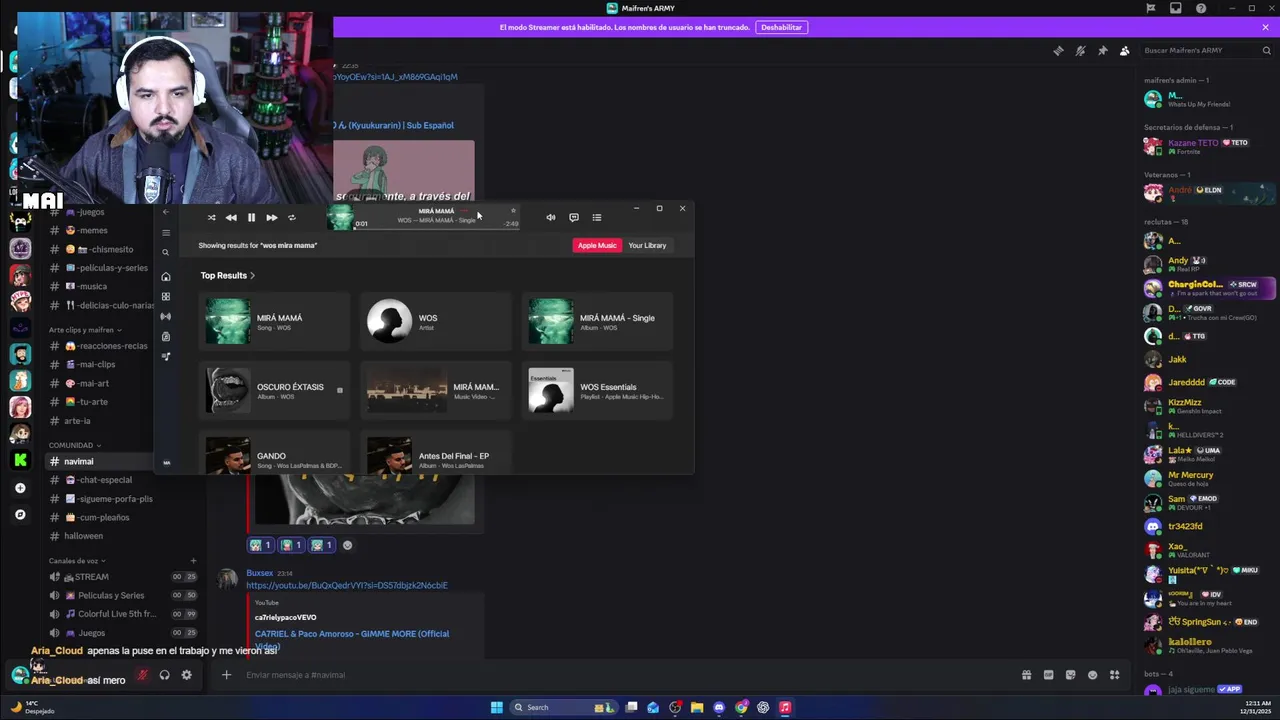Open Browse grid icon in music sidebar
This screenshot has height=720, width=1280.
166,296
